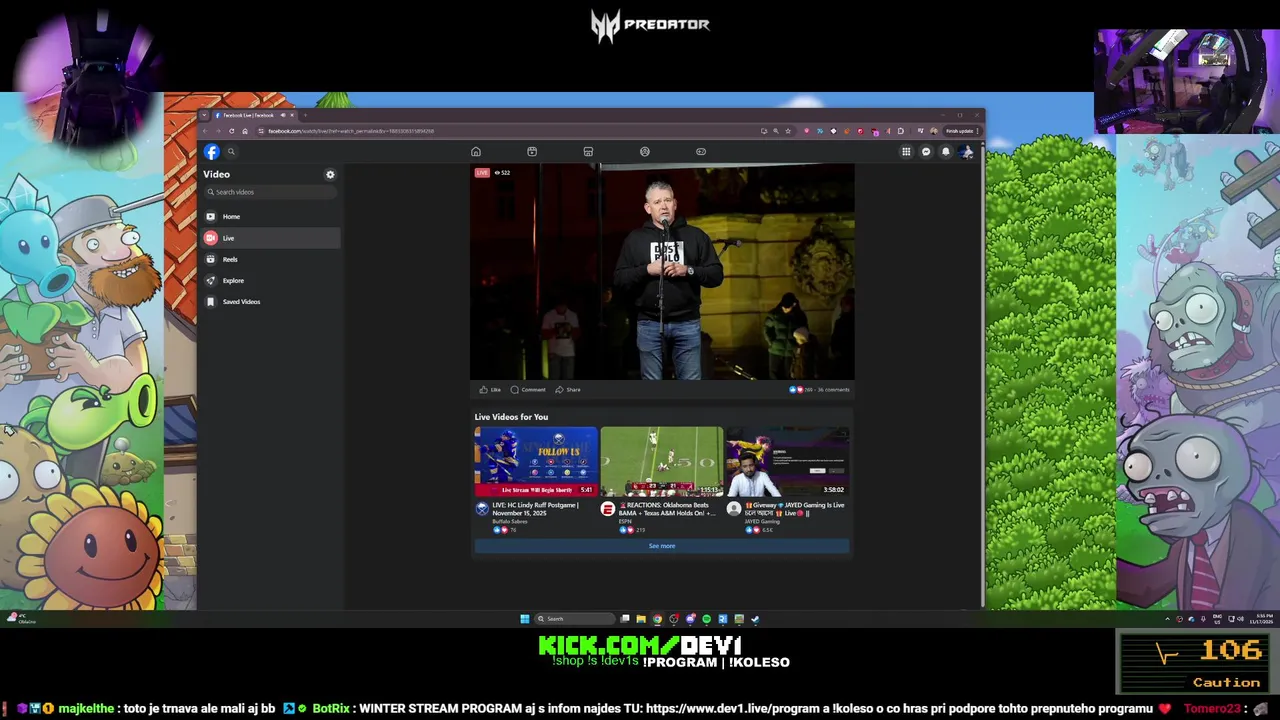Open the Facebook apps menu grid
Viewport: 1280px width, 720px height.
pos(906,152)
